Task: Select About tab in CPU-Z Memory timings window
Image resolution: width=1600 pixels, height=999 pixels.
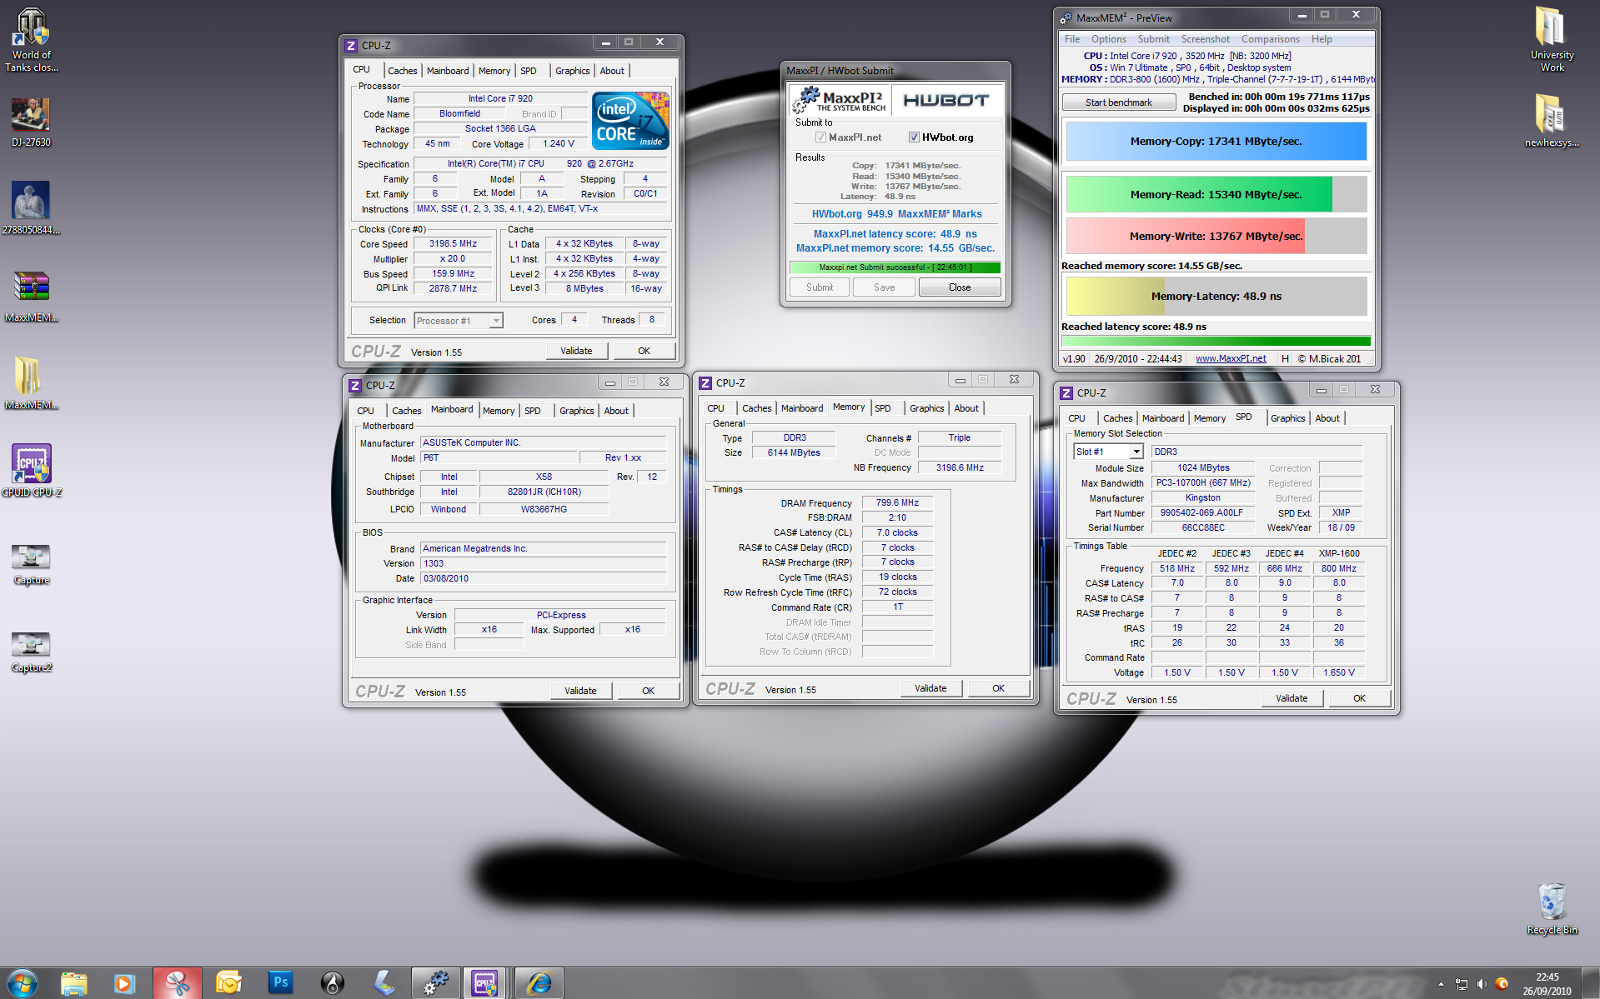Action: click(966, 409)
